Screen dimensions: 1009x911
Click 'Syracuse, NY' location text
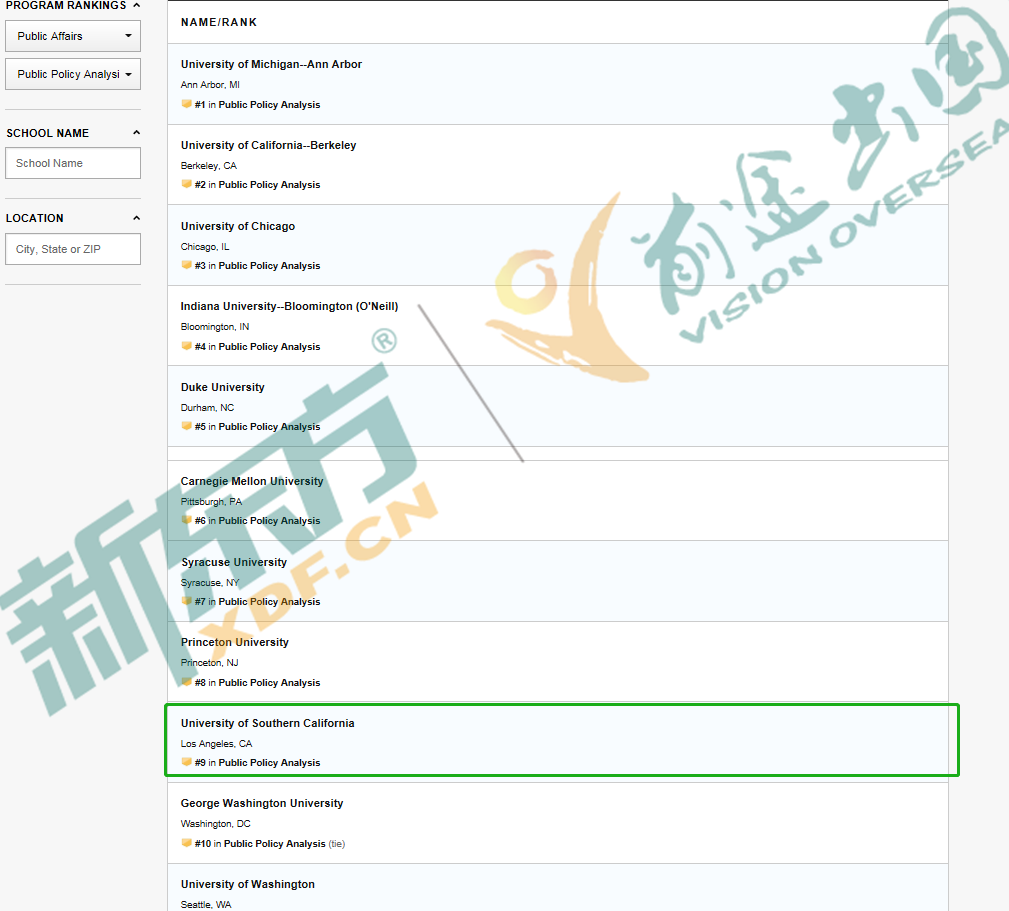[210, 583]
